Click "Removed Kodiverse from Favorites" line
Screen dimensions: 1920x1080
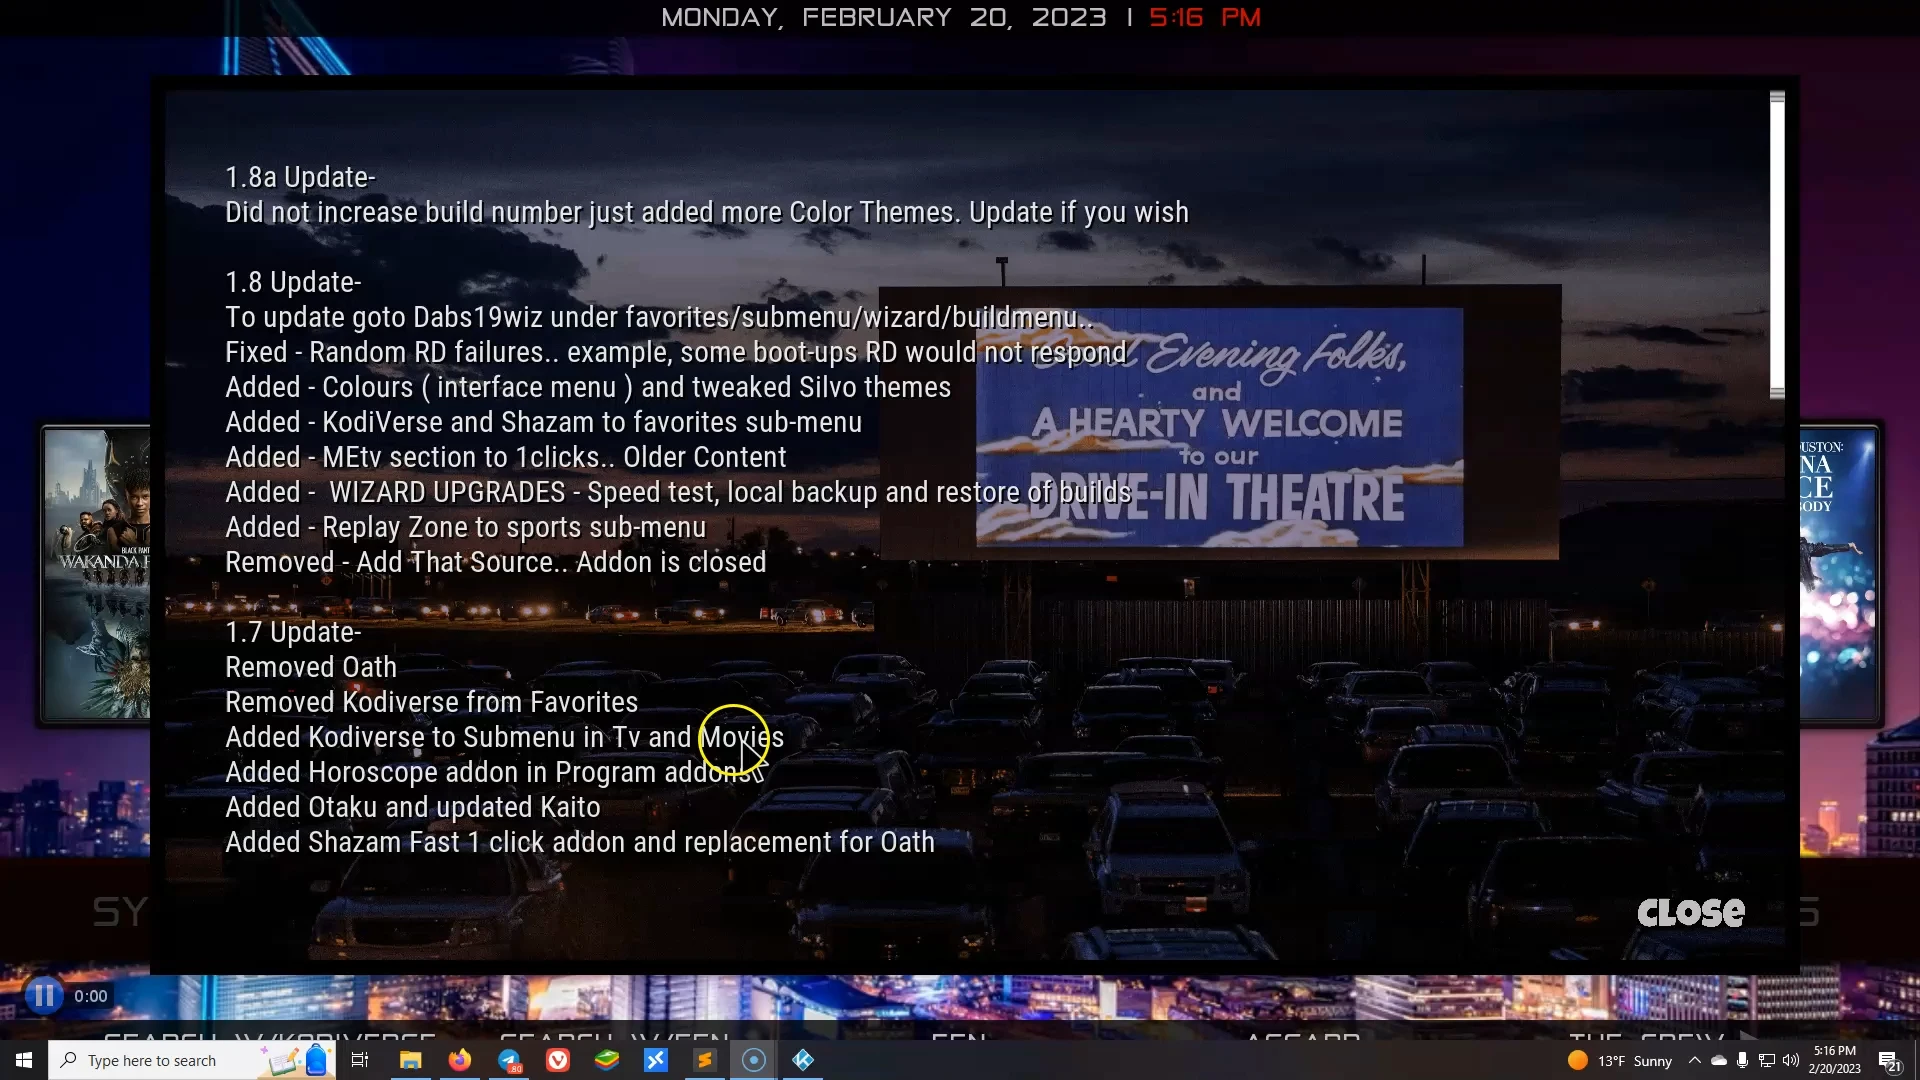[x=431, y=703]
